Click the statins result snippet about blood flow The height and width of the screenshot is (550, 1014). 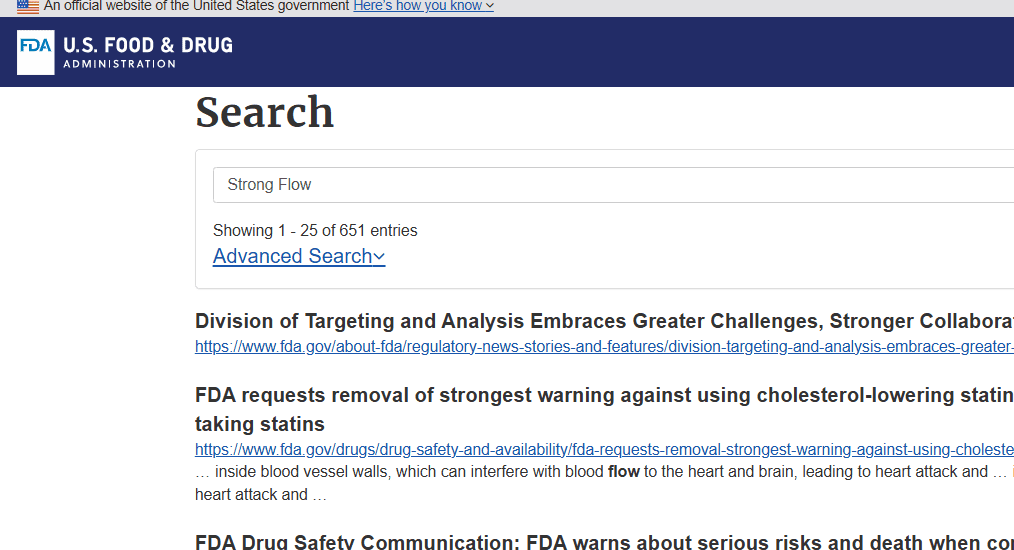tap(604, 483)
